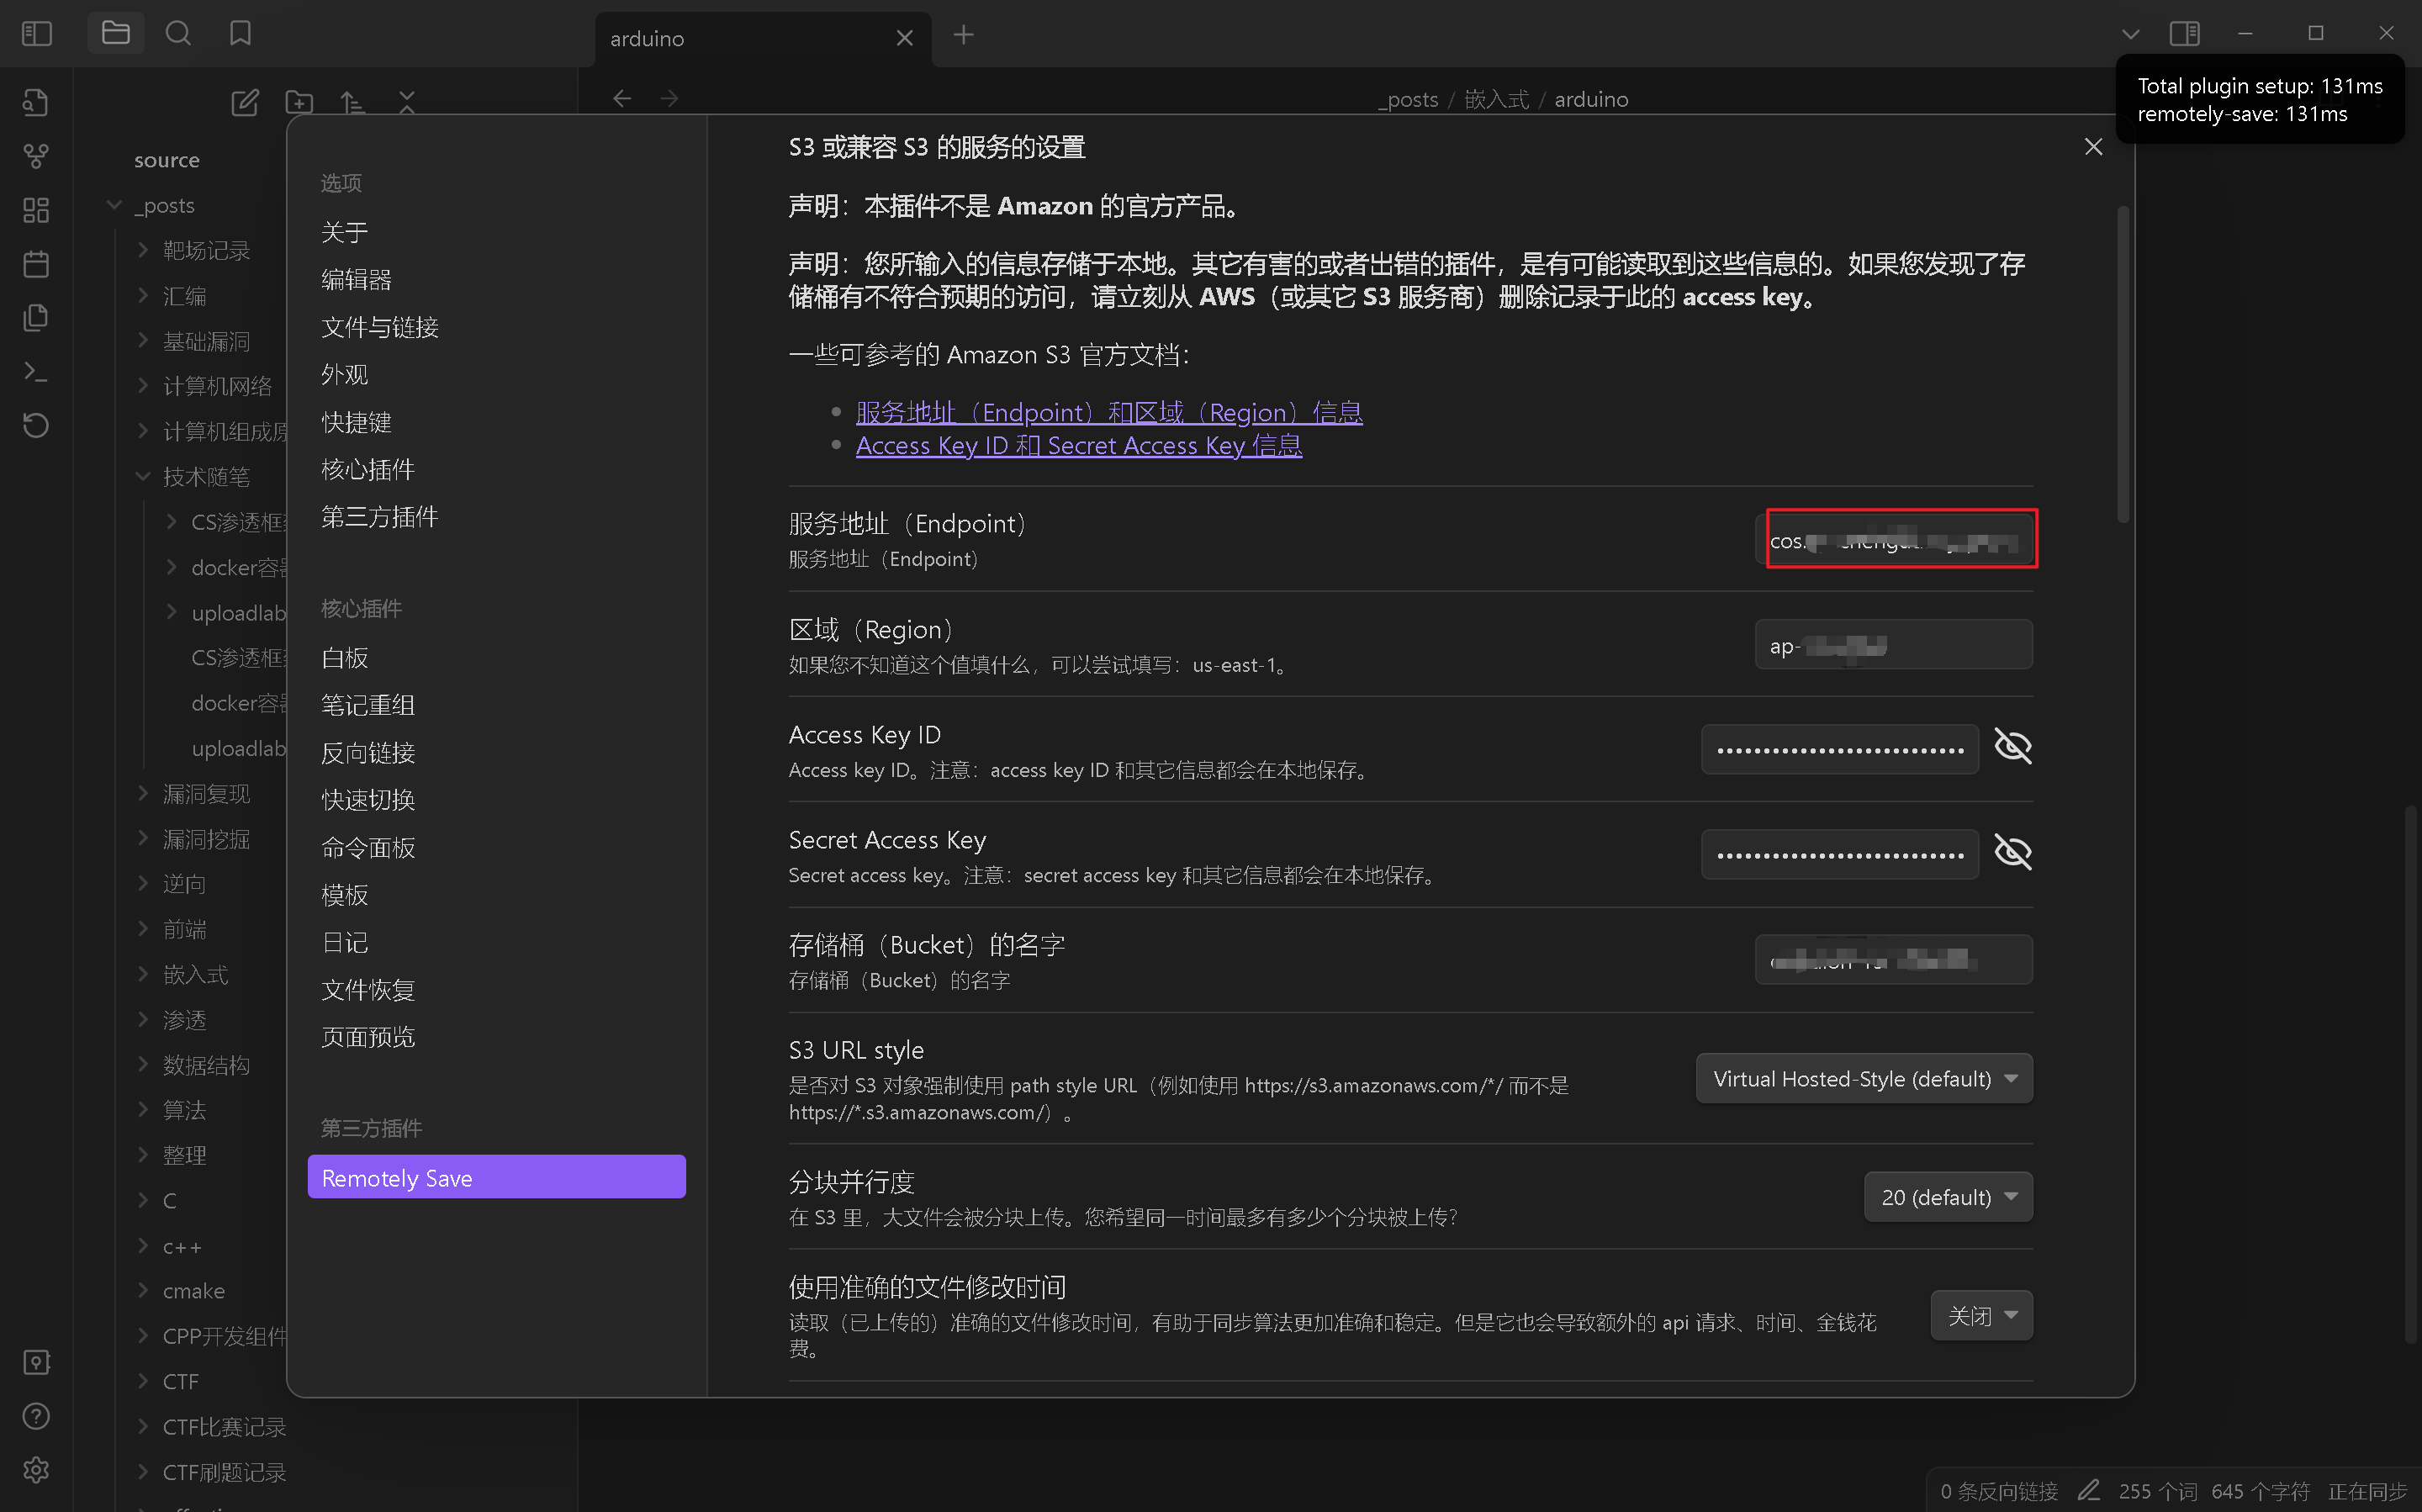The height and width of the screenshot is (1512, 2422).
Task: Select the 第三方插件 settings tab
Action: pos(379,517)
